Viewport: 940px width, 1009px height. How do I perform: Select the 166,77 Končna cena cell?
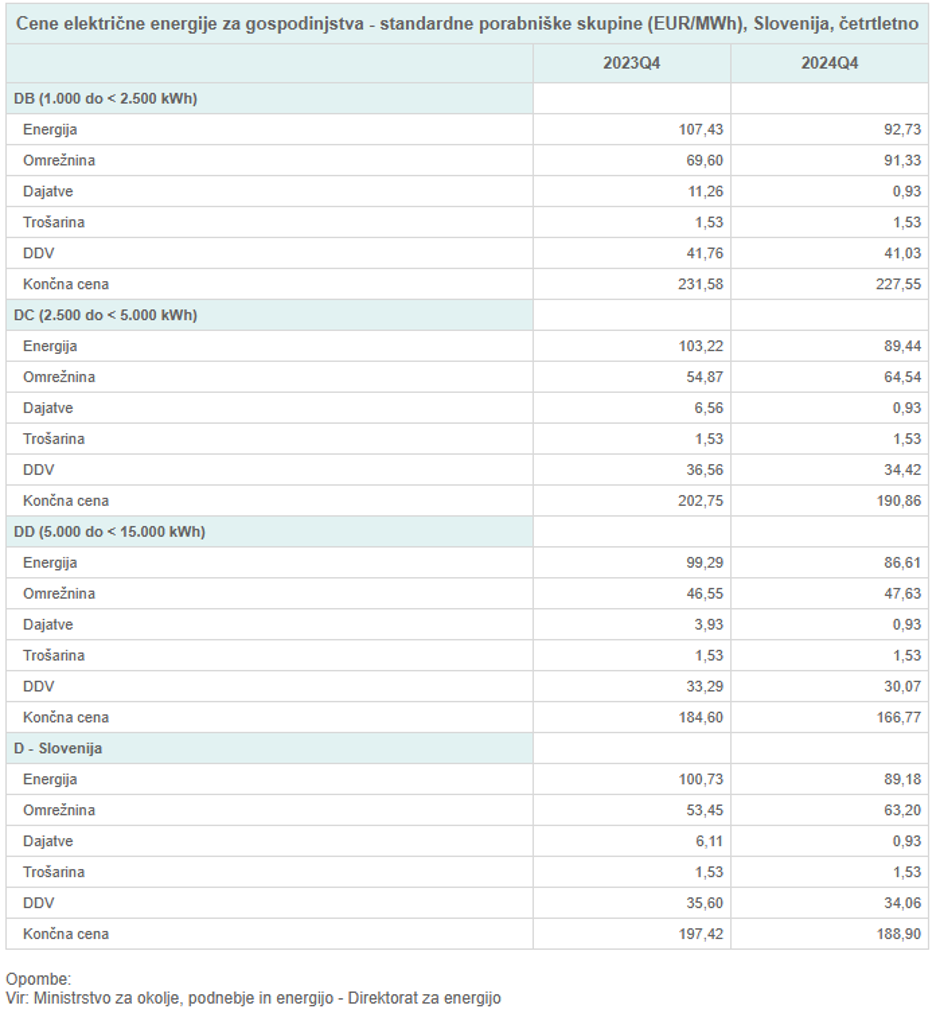tap(899, 717)
